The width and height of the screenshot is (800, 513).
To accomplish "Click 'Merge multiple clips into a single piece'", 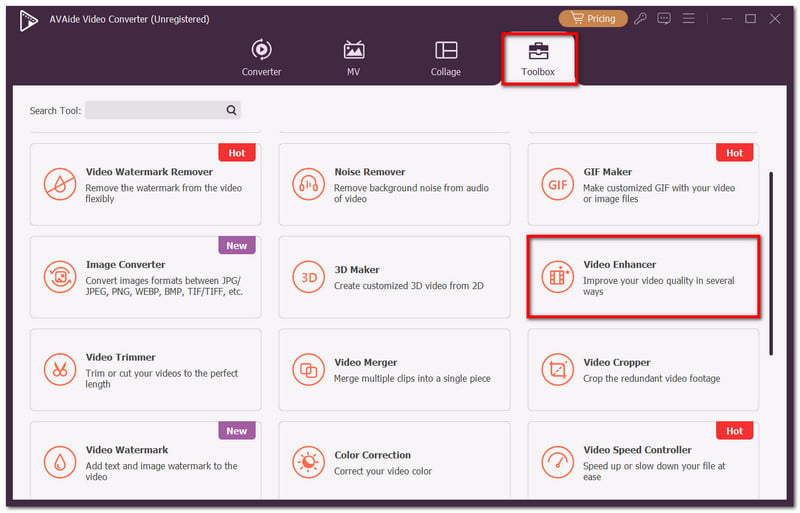I will [x=412, y=379].
